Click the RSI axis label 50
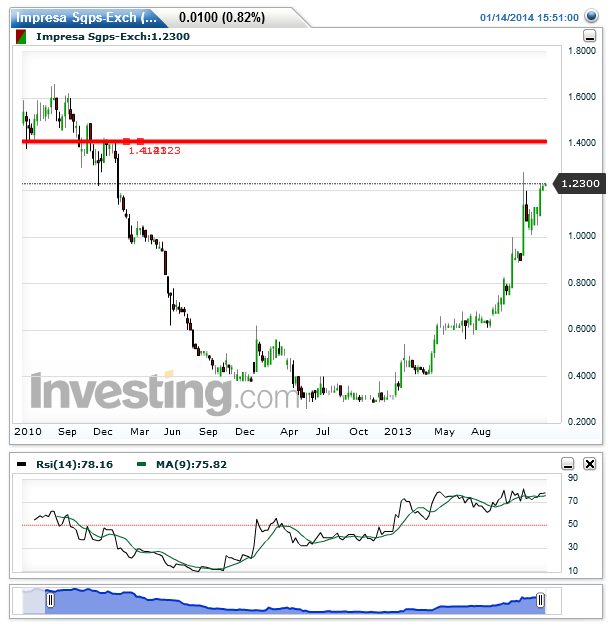The width and height of the screenshot is (613, 627). pyautogui.click(x=573, y=524)
